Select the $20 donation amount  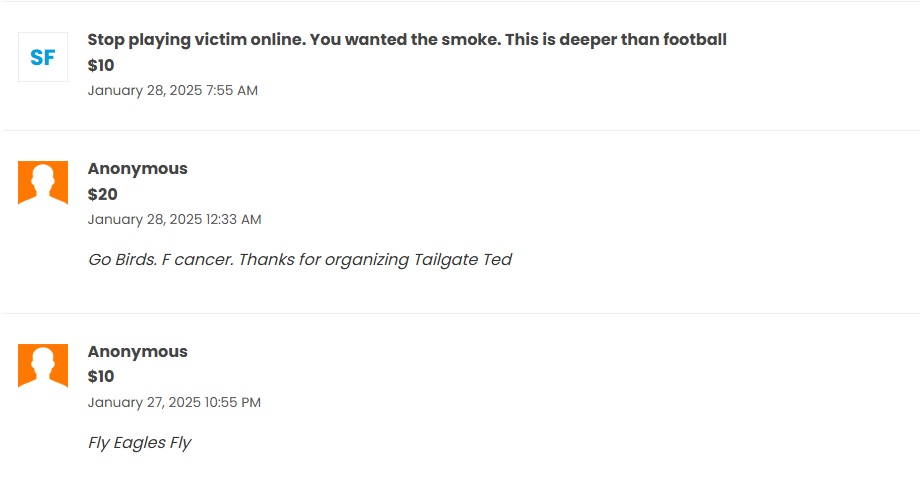click(x=102, y=194)
